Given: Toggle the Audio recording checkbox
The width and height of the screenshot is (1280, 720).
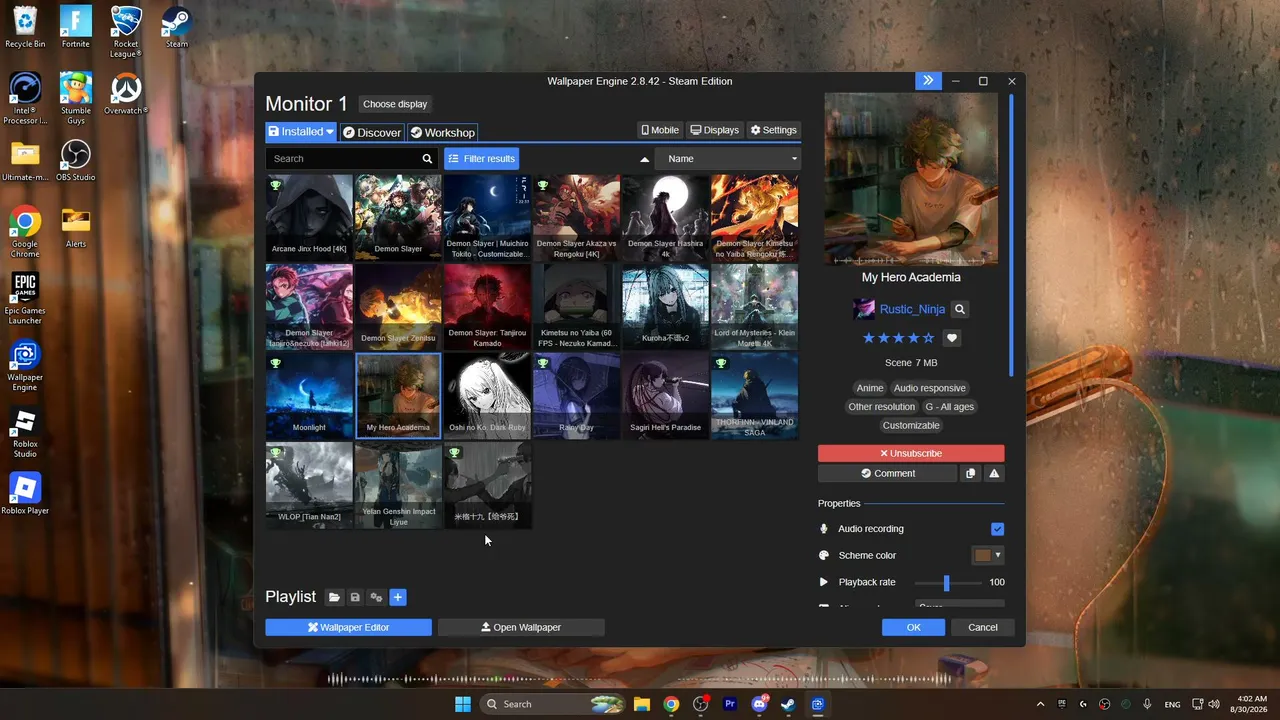Looking at the screenshot, I should coord(997,529).
